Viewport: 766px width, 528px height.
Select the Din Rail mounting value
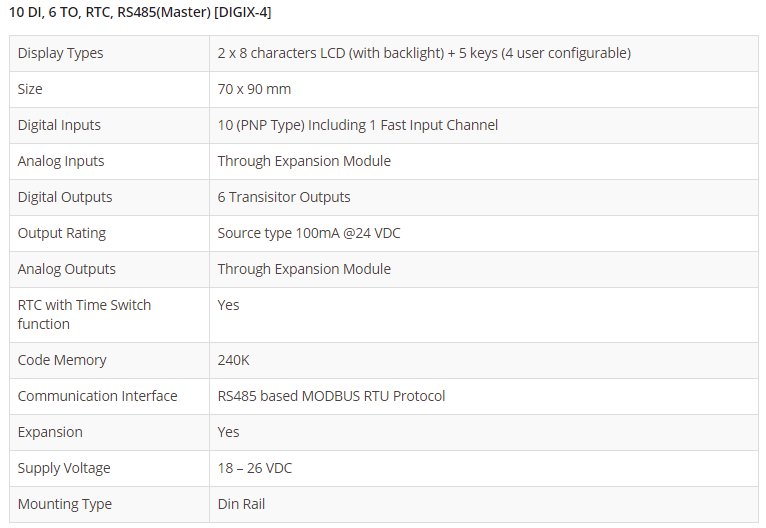click(242, 504)
